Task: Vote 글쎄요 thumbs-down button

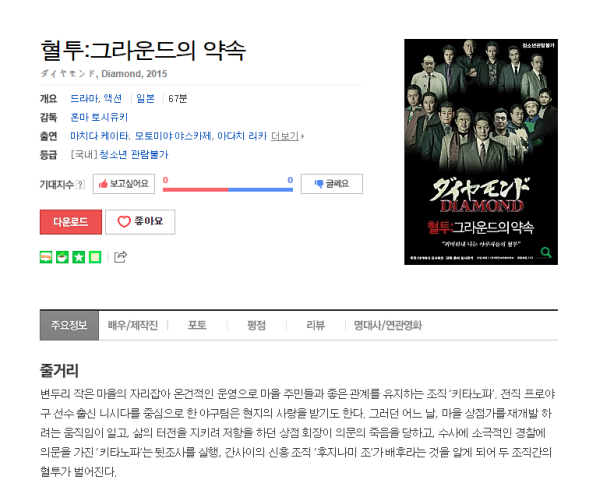Action: coord(332,184)
